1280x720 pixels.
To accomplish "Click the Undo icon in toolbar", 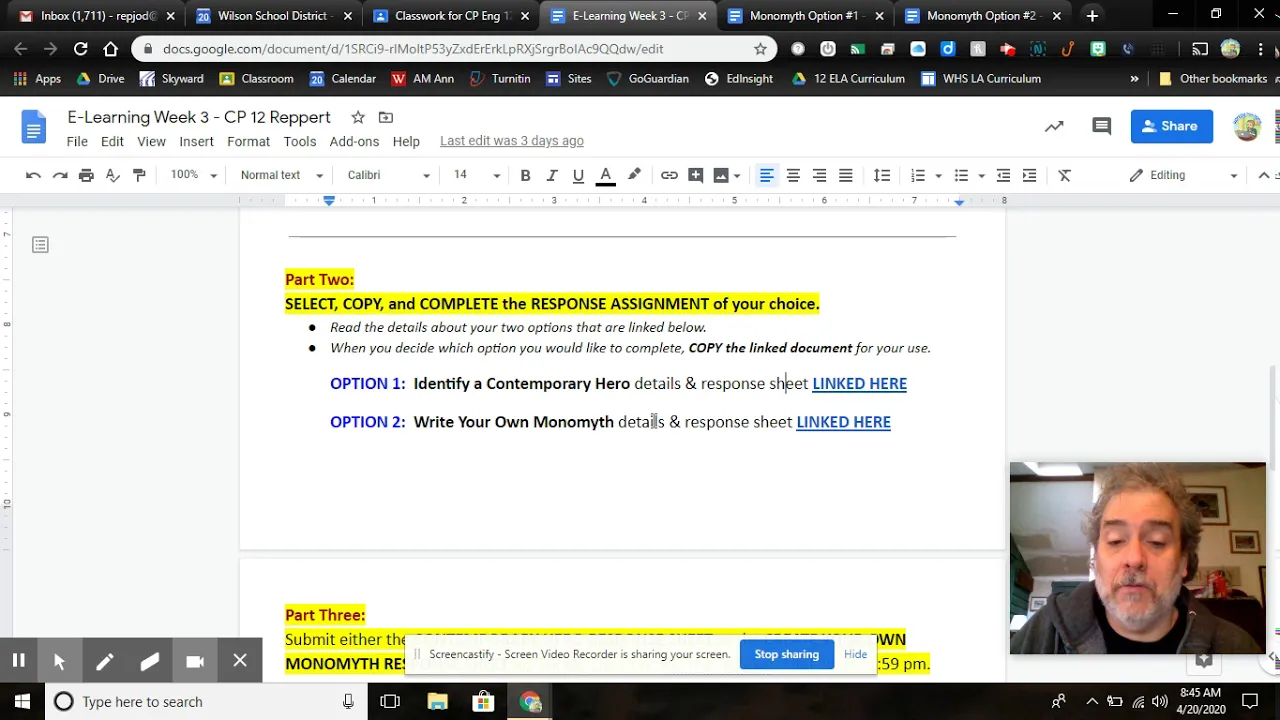I will pyautogui.click(x=33, y=175).
